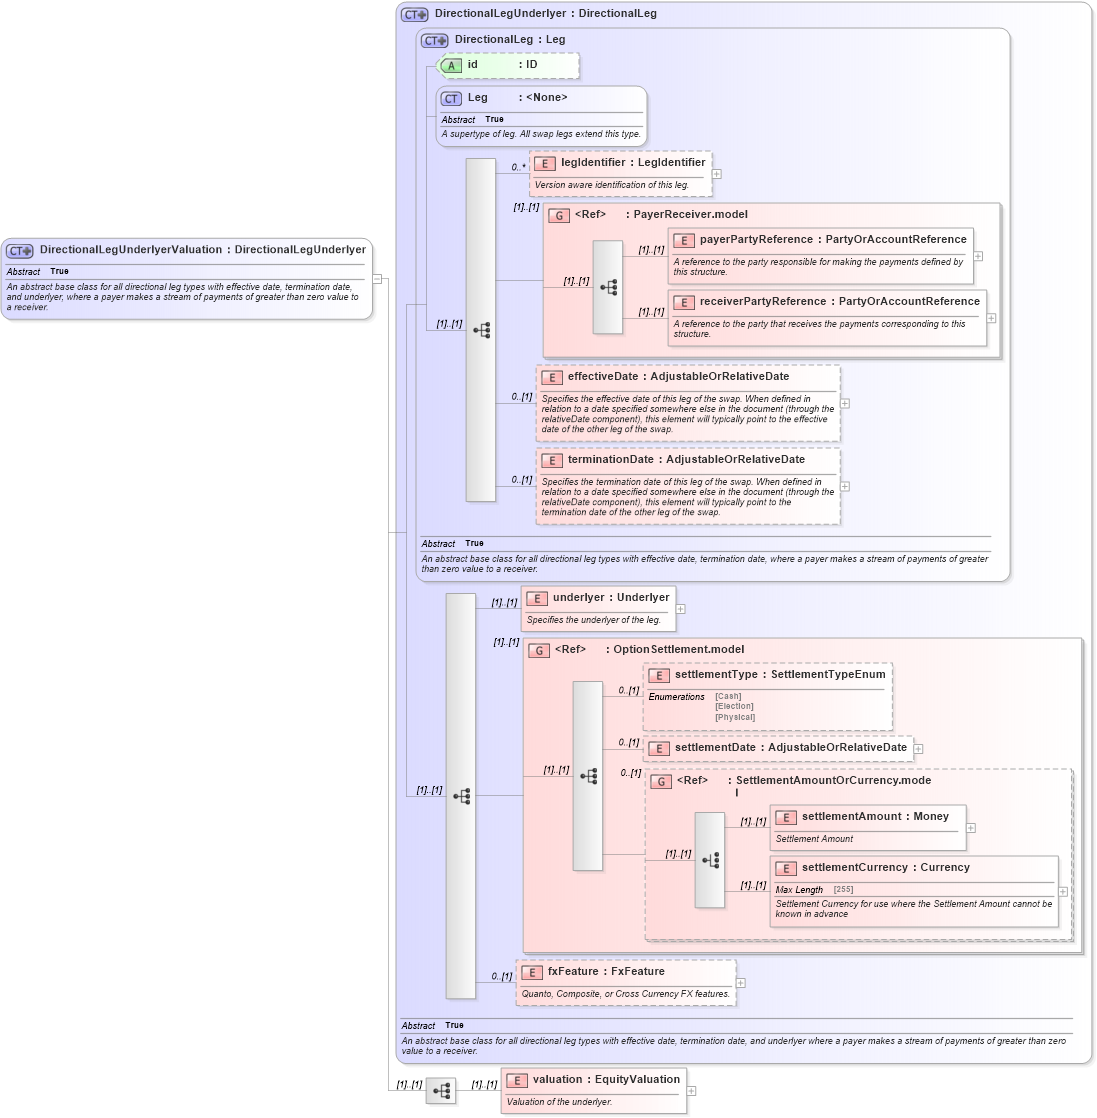This screenshot has height=1118, width=1097.
Task: Click the G icon of PayerReceiver.model
Action: pos(559,215)
